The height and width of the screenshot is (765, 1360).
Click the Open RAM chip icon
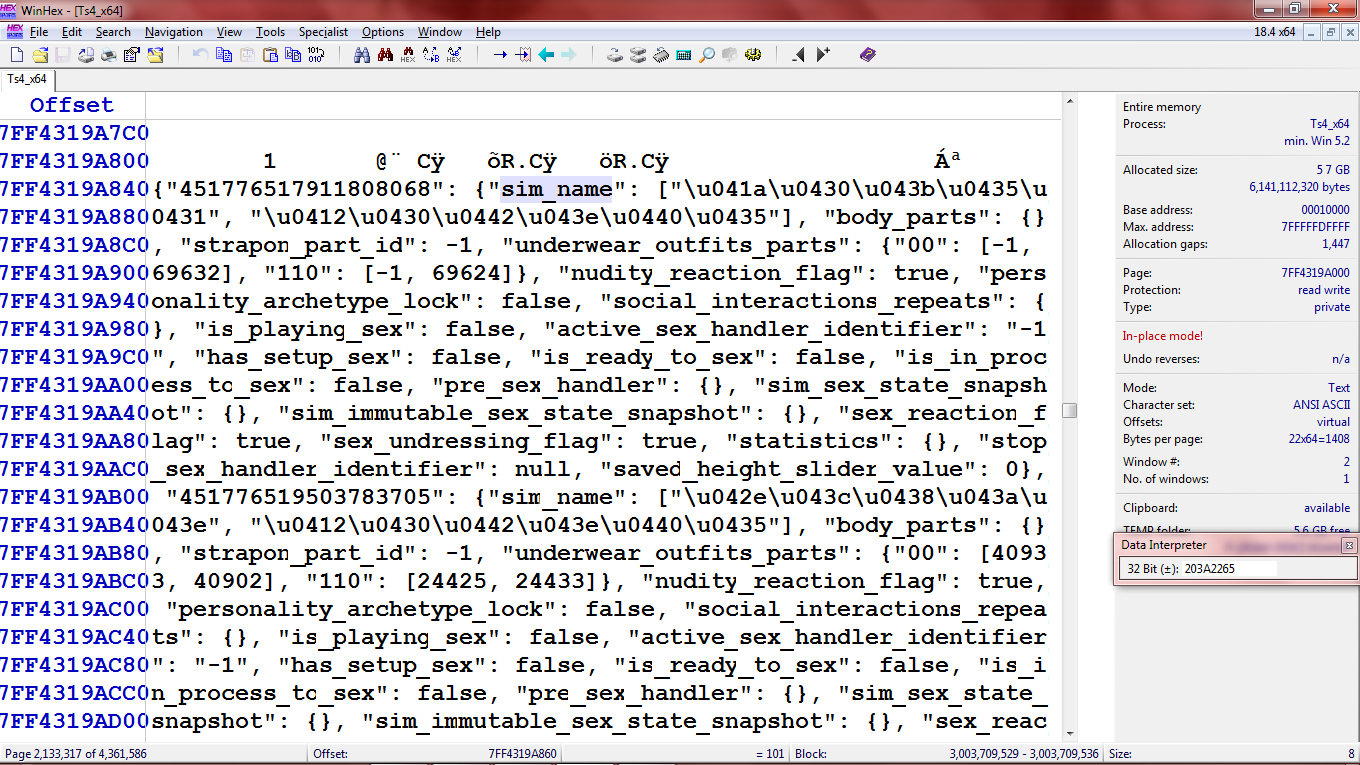pos(661,55)
